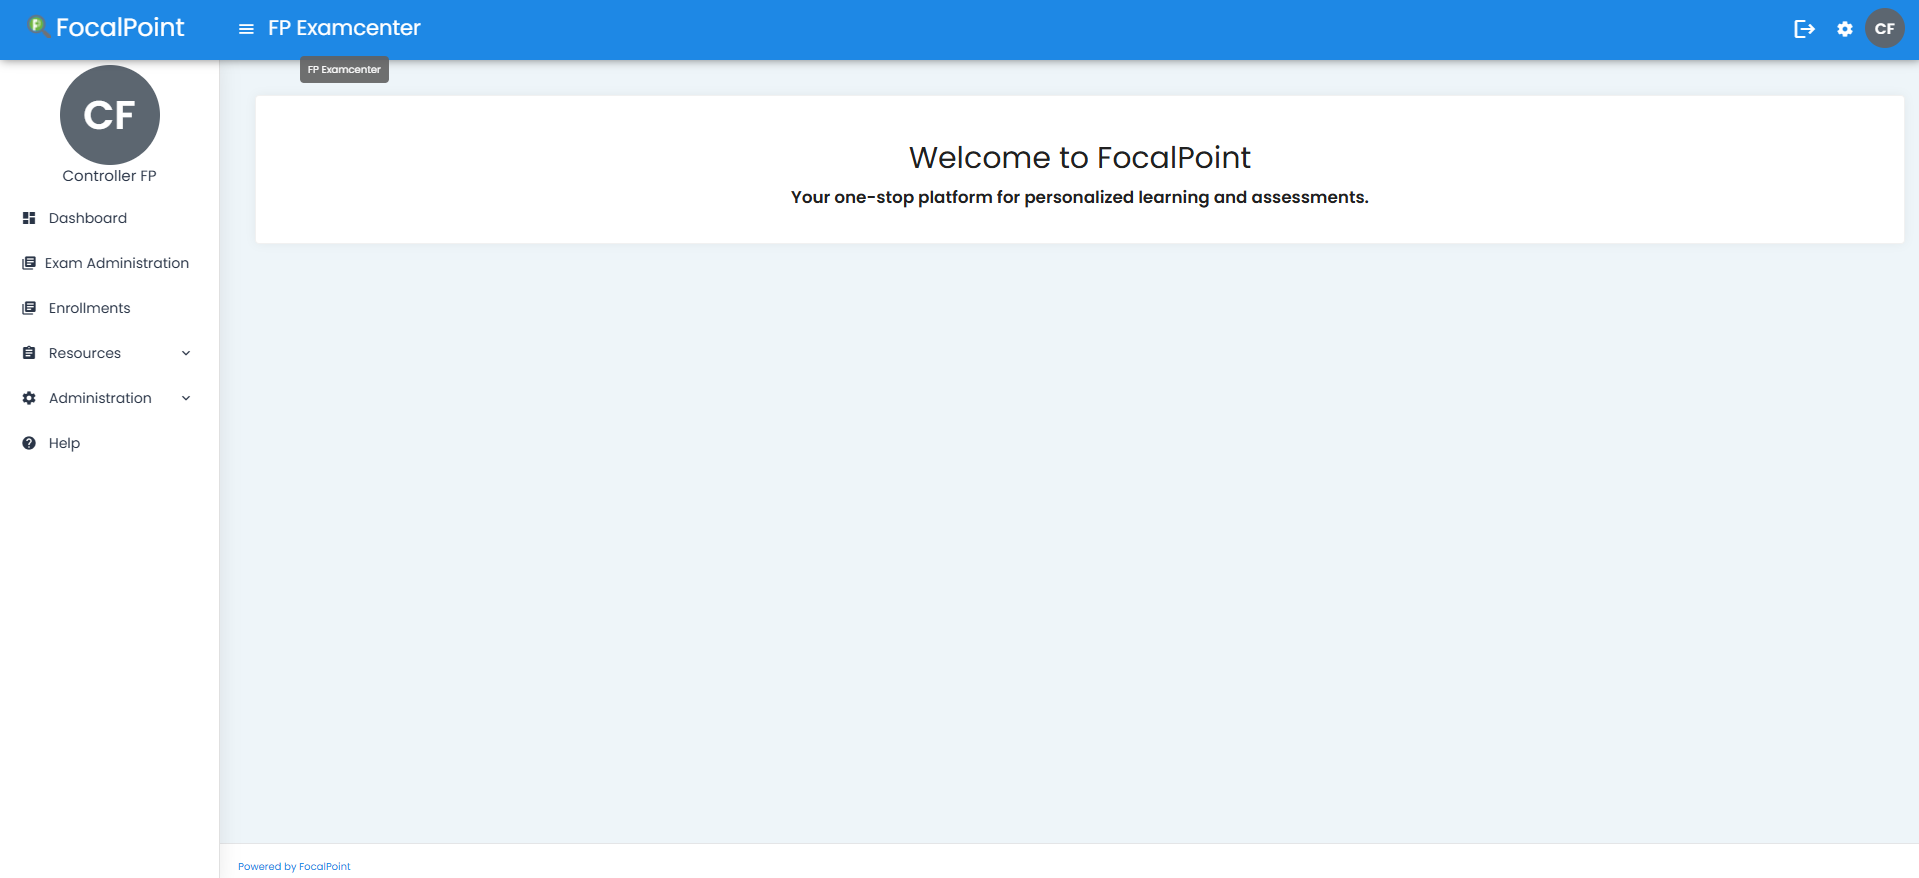Click the FP Examcenter tooltip
Image resolution: width=1919 pixels, height=878 pixels.
point(344,69)
